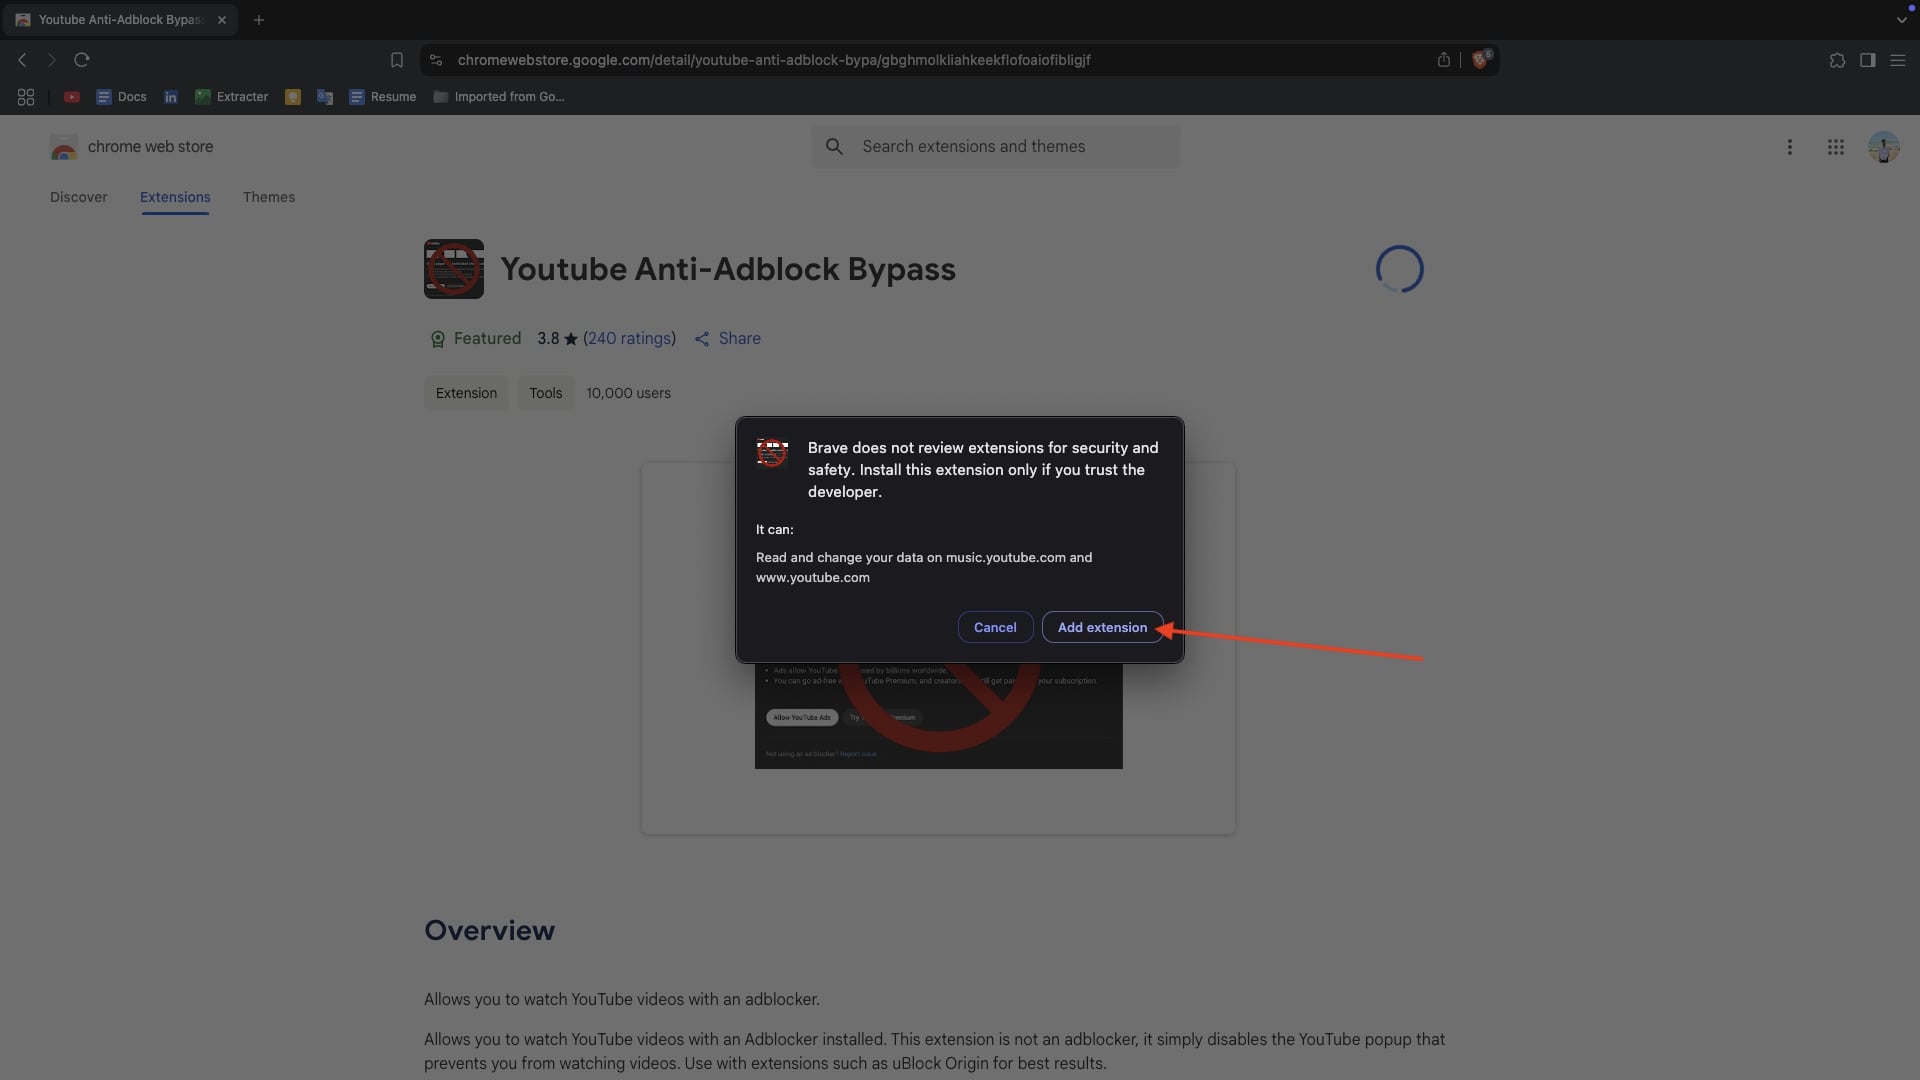Toggle the tab overview grid icon

tap(25, 97)
